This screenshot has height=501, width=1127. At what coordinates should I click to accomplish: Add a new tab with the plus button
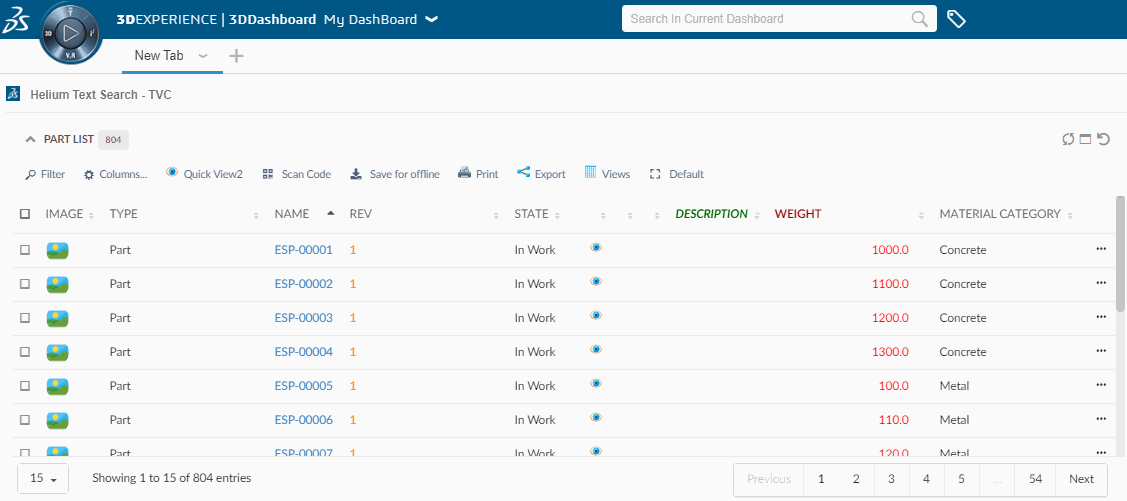(x=236, y=56)
